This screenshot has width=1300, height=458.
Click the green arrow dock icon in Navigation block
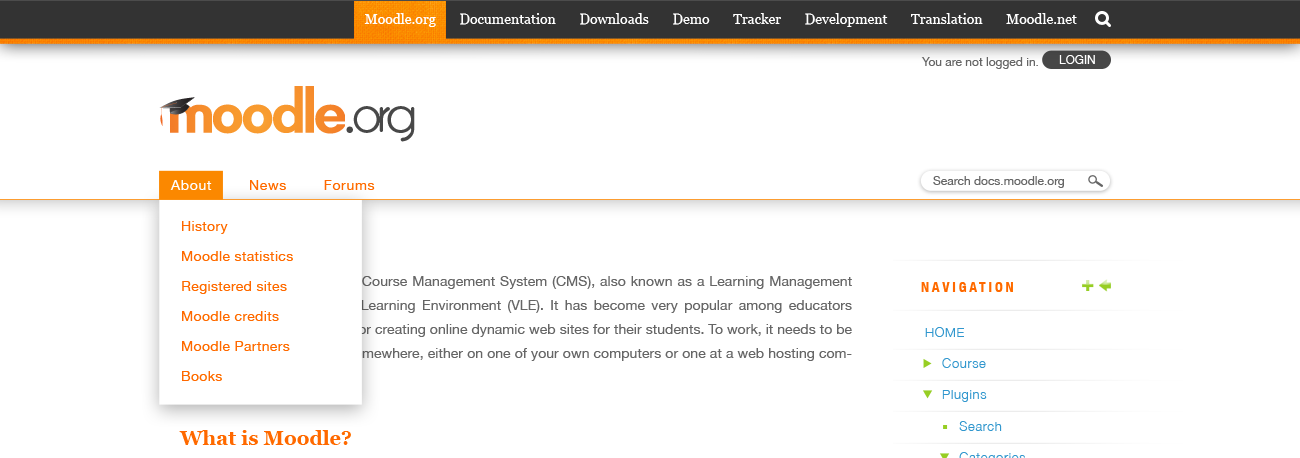point(1105,287)
